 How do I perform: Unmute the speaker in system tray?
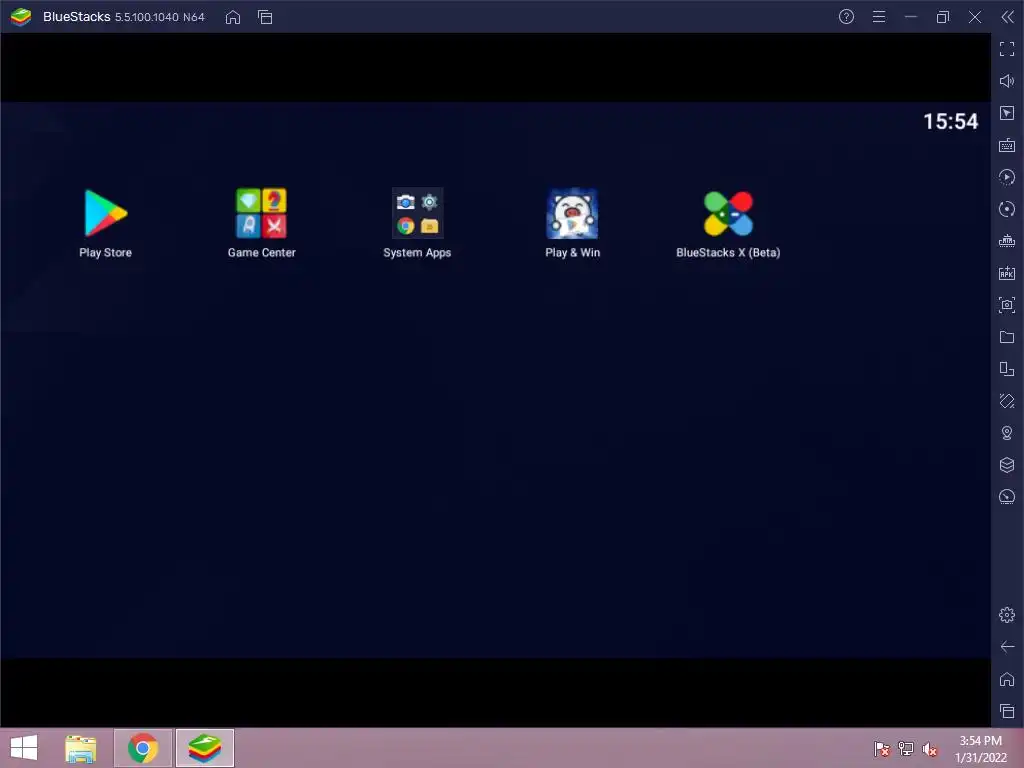tap(930, 749)
